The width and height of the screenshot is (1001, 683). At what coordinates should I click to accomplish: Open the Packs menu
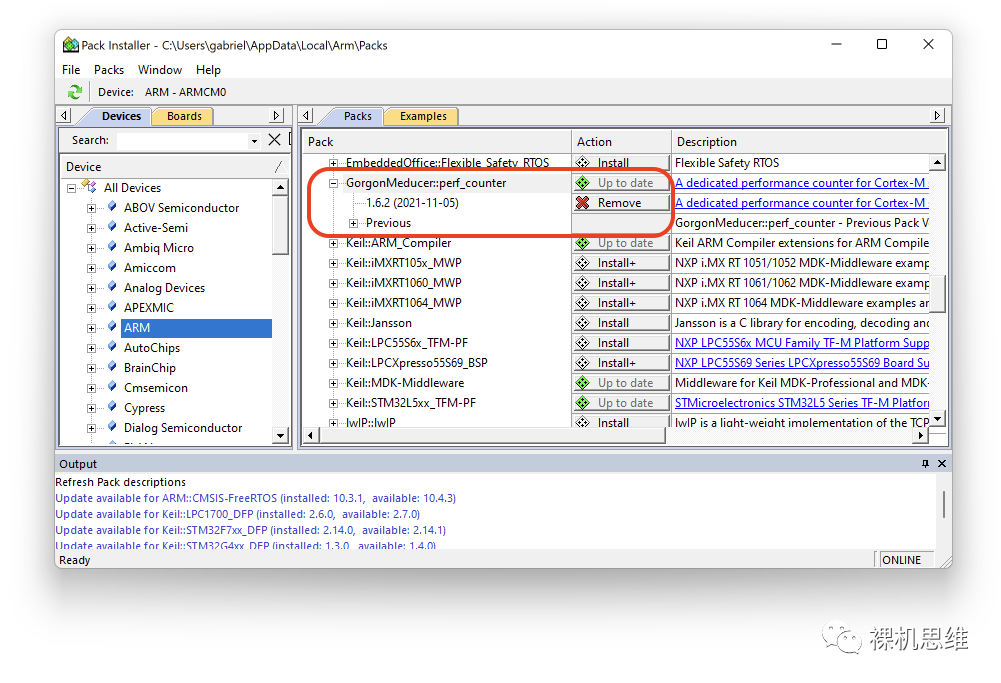(109, 70)
